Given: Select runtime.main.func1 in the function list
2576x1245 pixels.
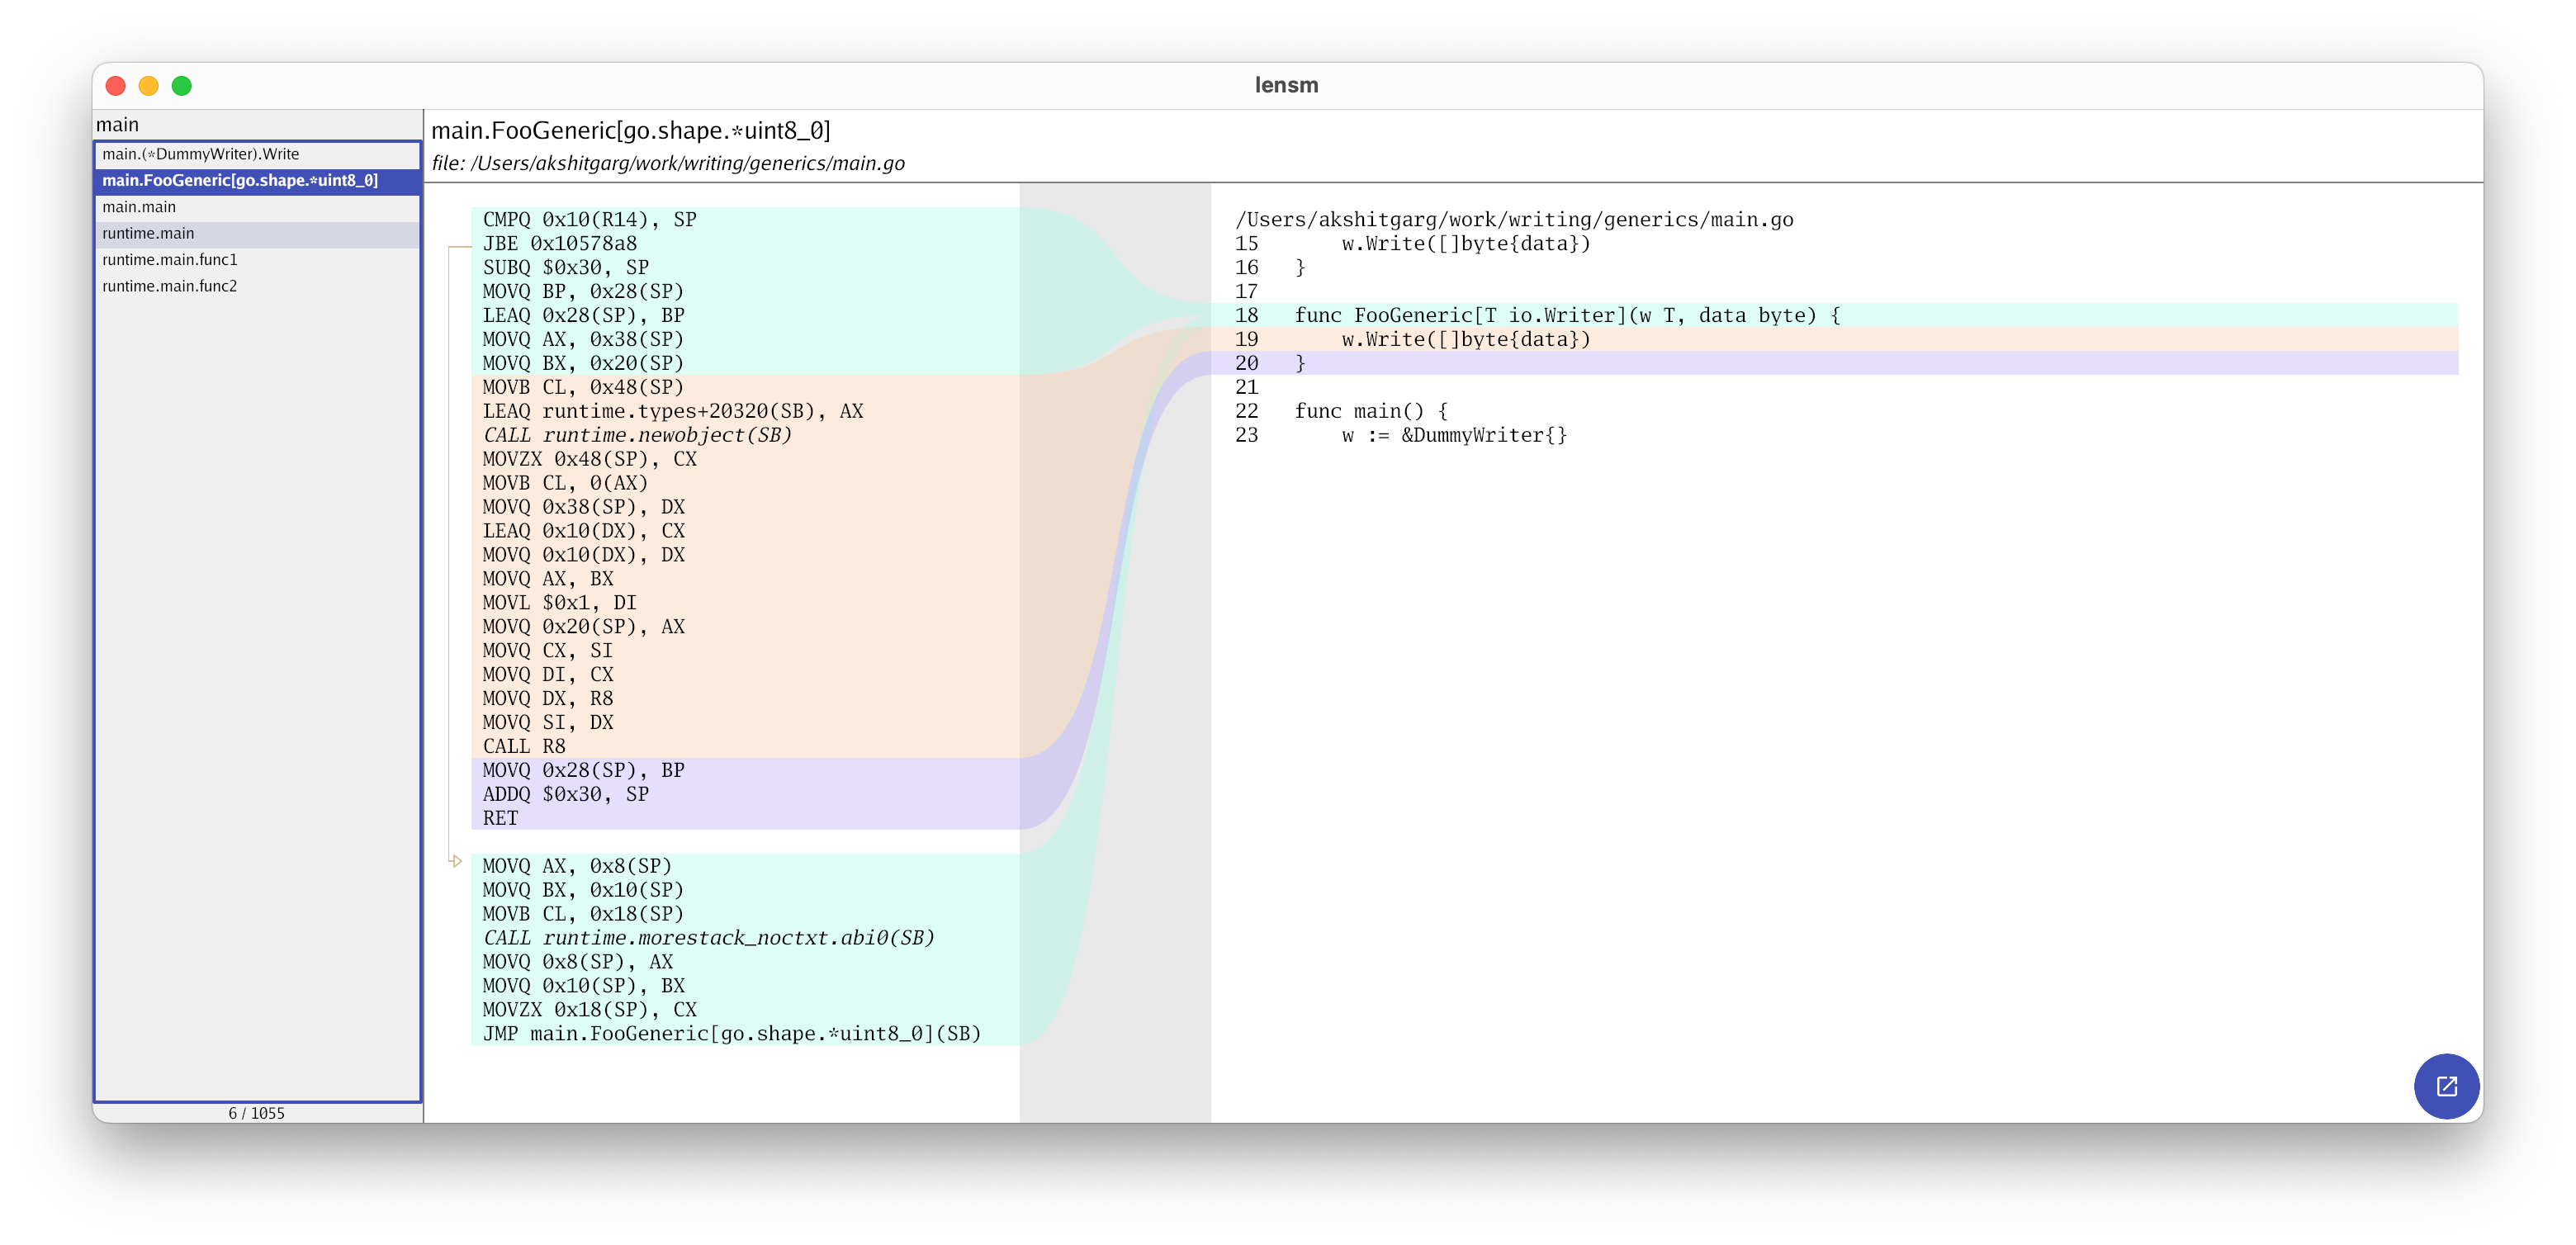Looking at the screenshot, I should tap(257, 260).
